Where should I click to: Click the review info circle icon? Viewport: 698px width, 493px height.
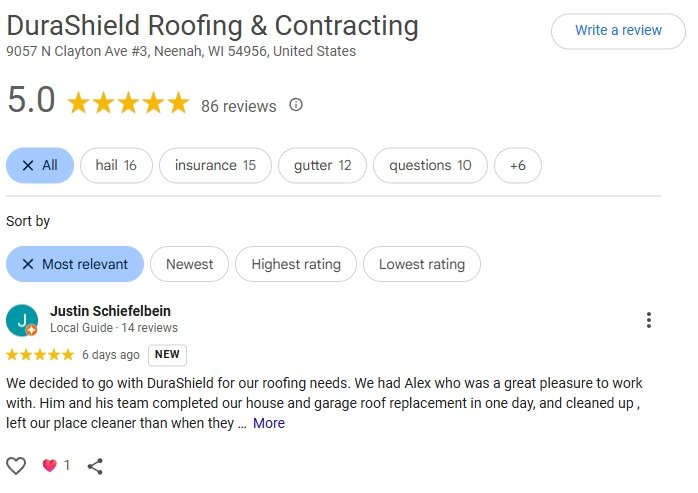[x=296, y=105]
